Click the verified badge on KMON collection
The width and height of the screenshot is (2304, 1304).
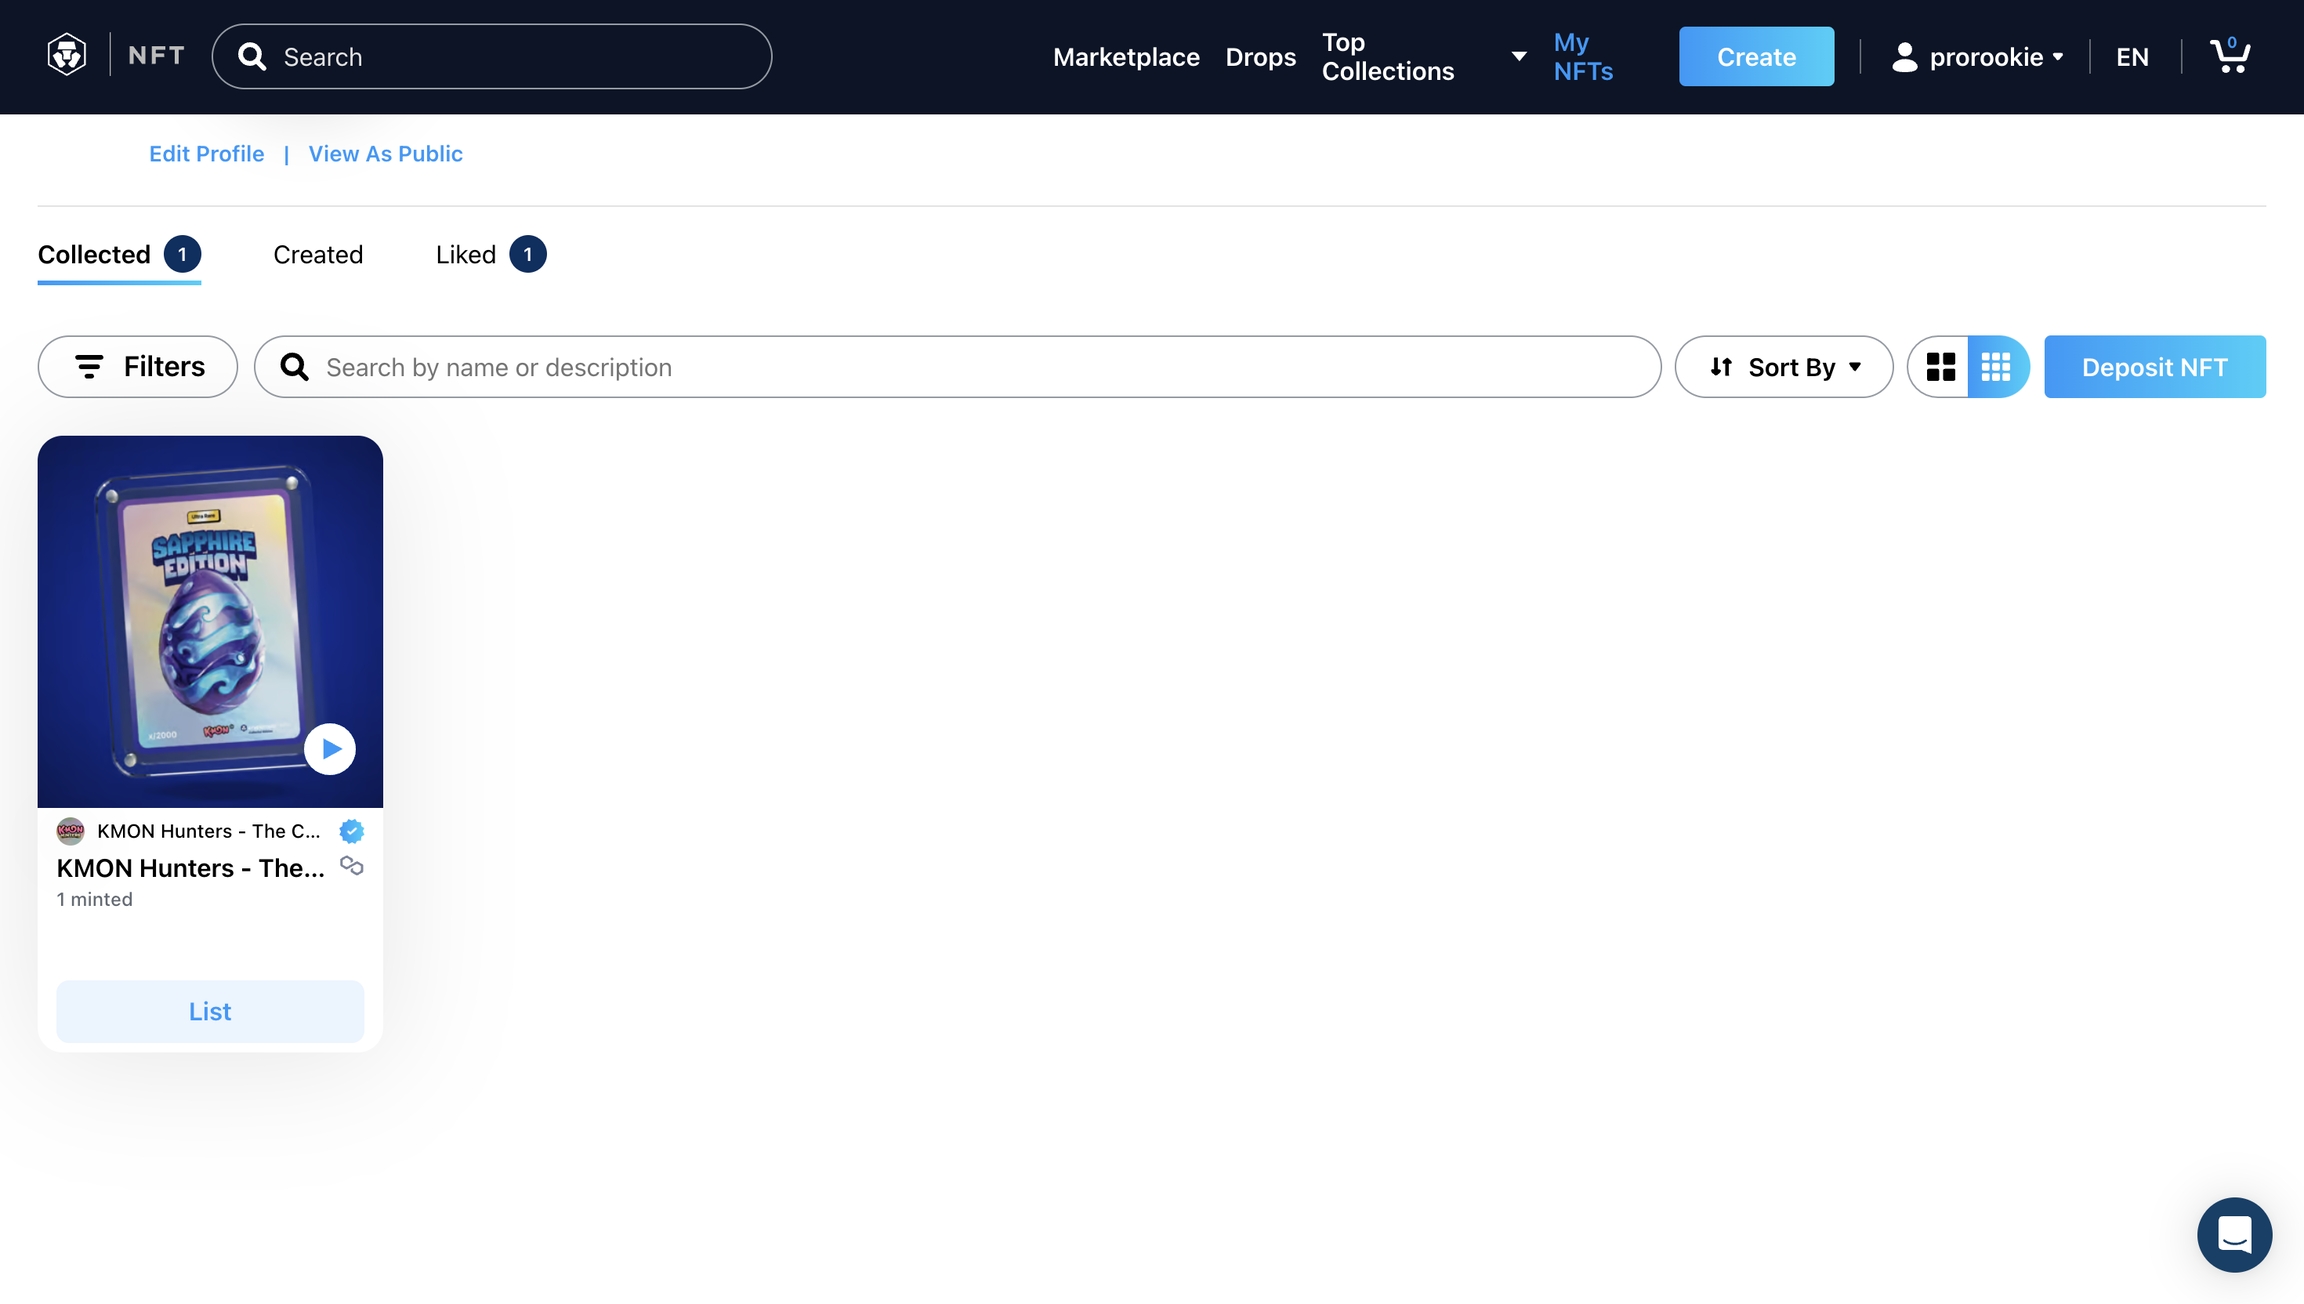(x=351, y=831)
